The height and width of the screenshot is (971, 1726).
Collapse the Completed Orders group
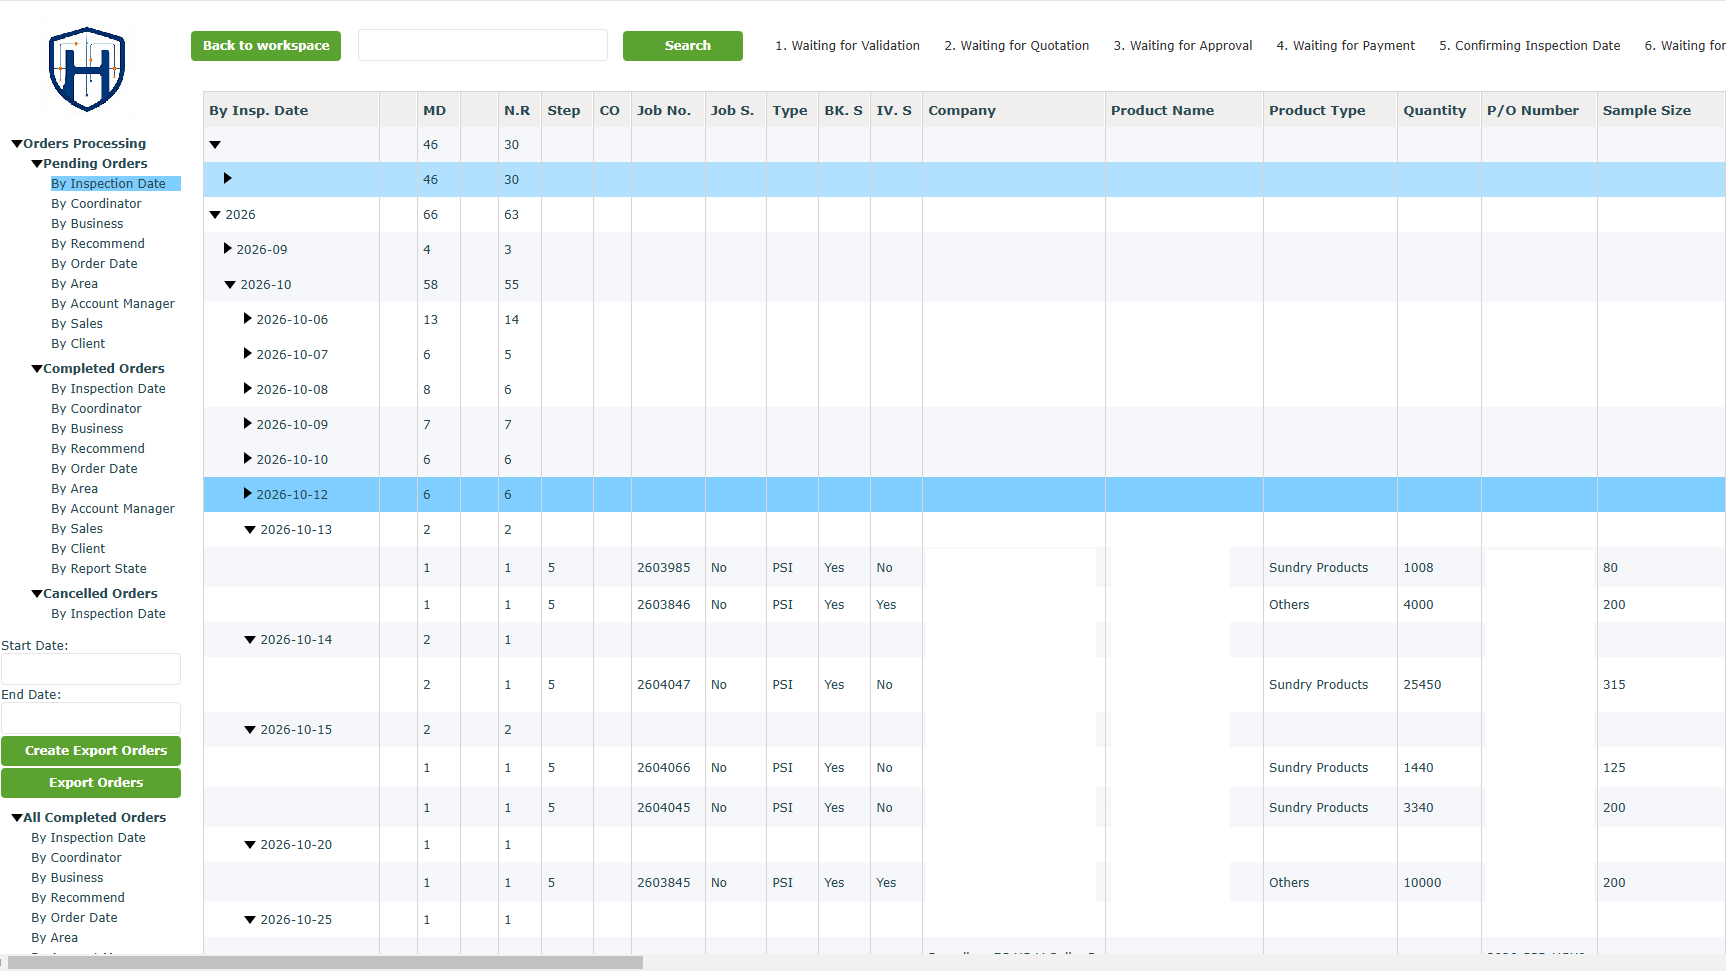click(x=37, y=369)
